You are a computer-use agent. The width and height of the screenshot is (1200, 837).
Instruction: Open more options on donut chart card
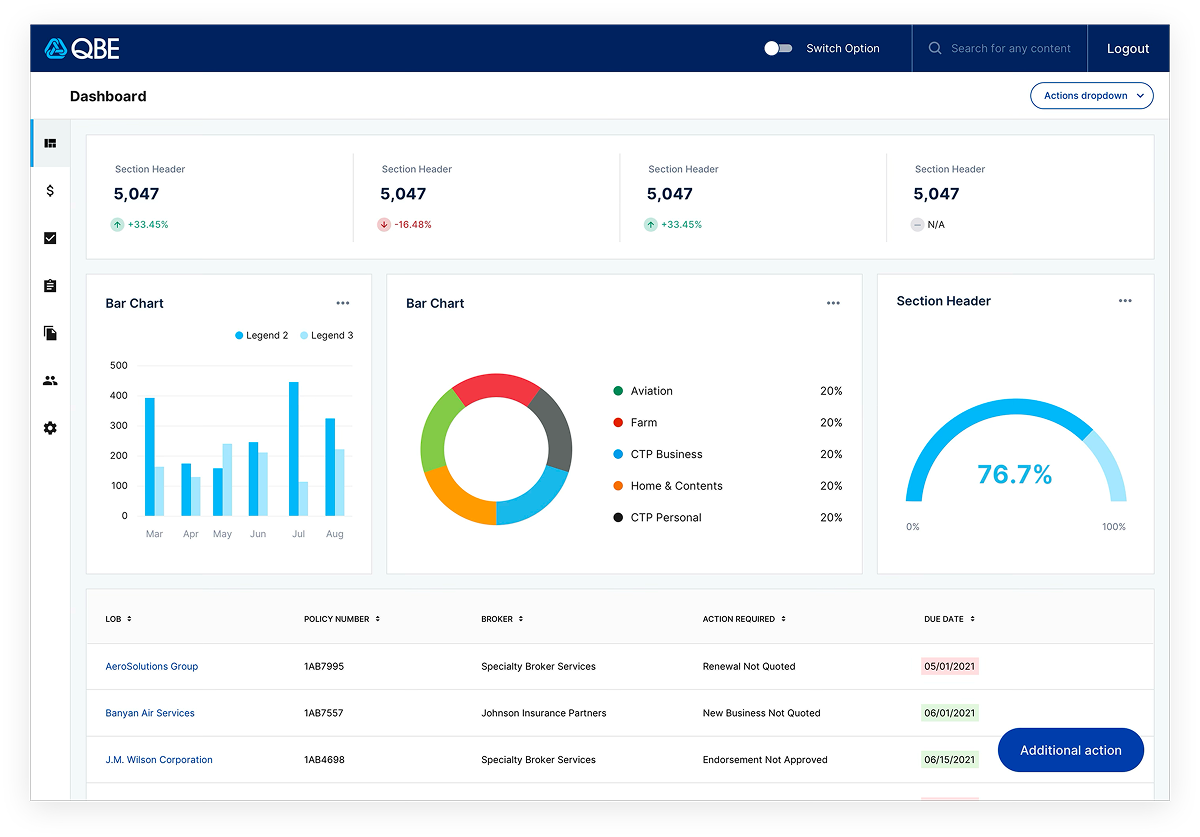[x=833, y=303]
